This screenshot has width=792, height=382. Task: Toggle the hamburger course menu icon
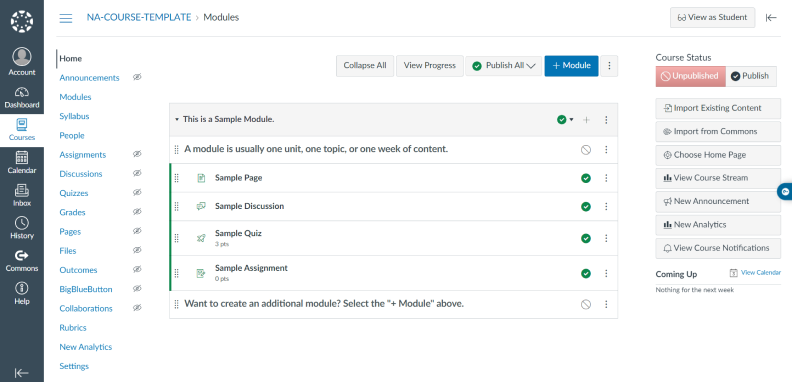click(x=66, y=18)
